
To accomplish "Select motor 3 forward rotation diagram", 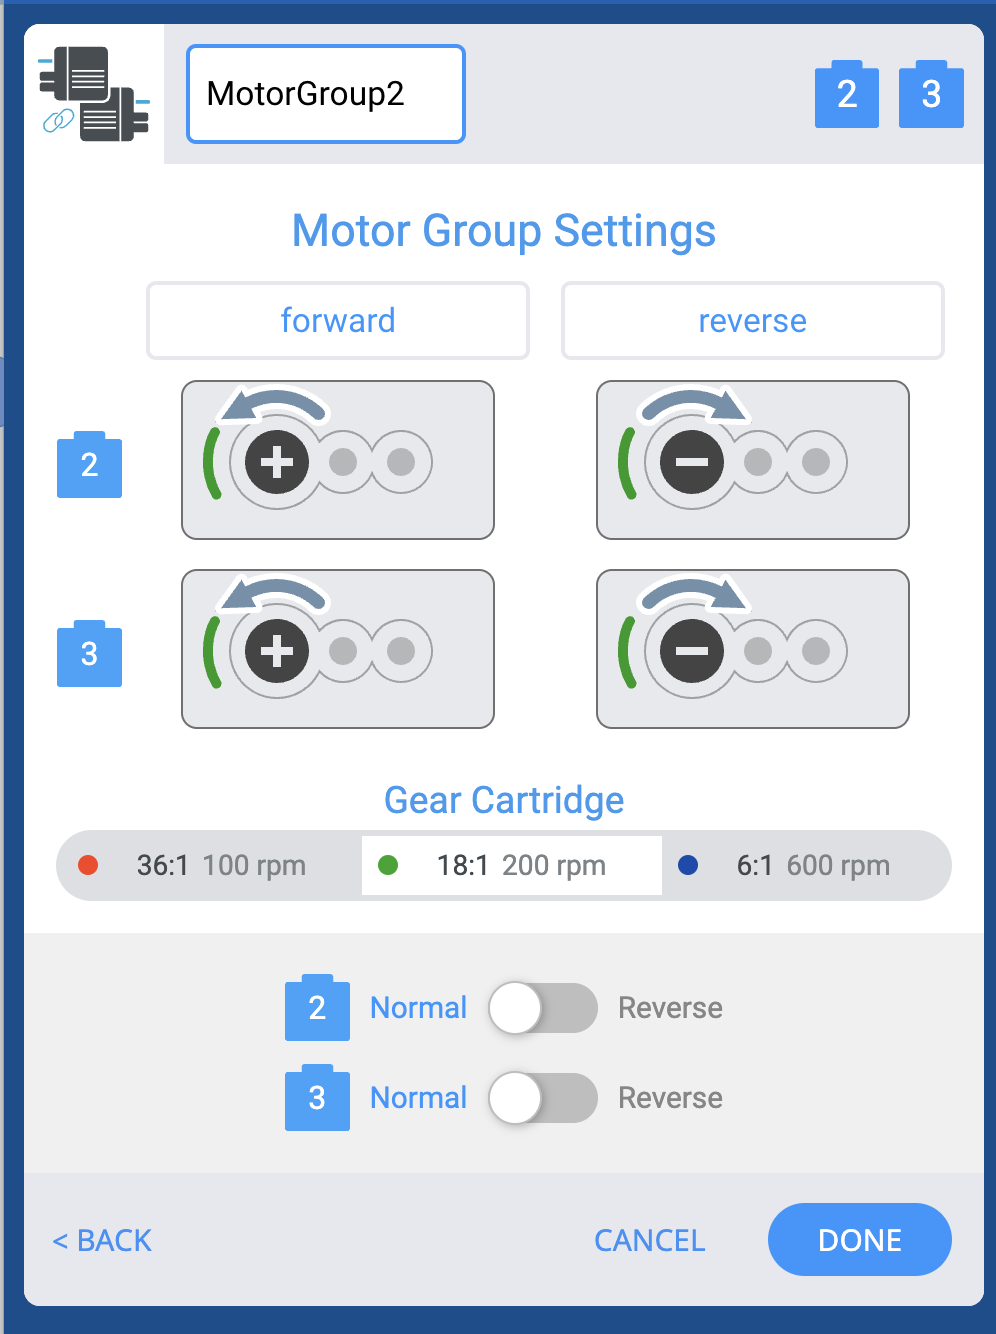I will pos(338,649).
